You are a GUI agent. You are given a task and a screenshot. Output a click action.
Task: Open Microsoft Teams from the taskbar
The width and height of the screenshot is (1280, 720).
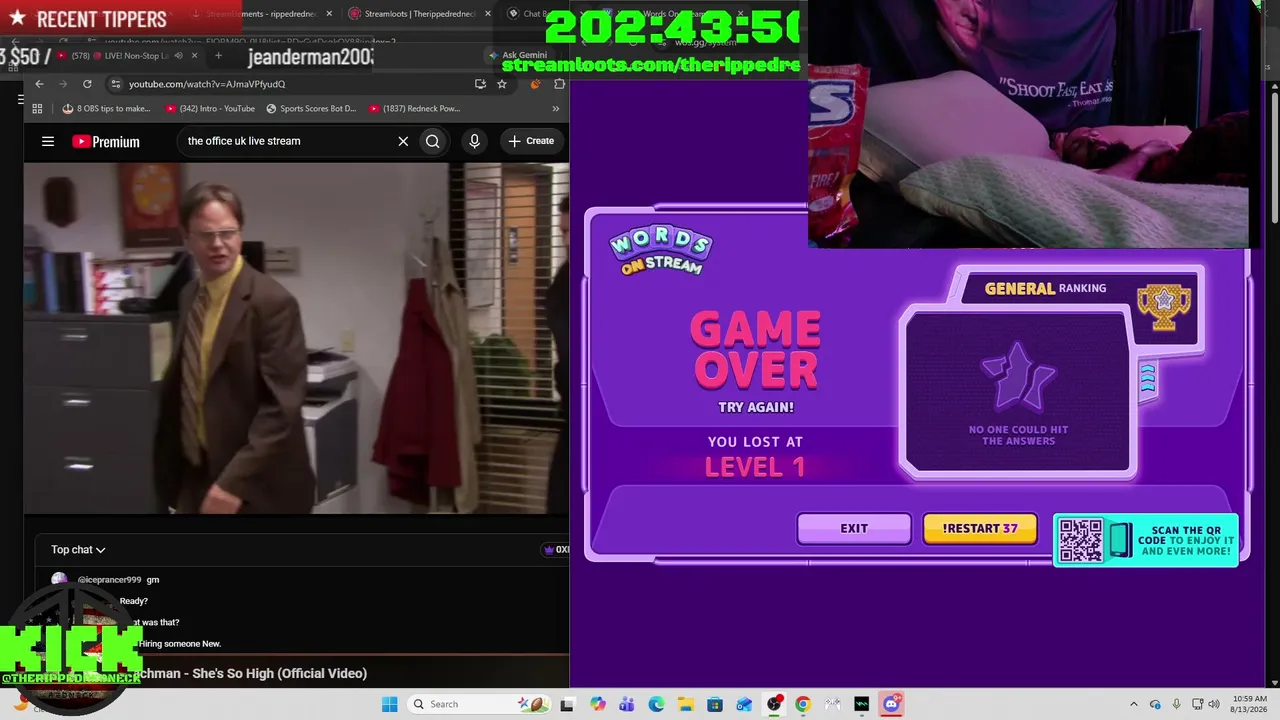coord(627,704)
